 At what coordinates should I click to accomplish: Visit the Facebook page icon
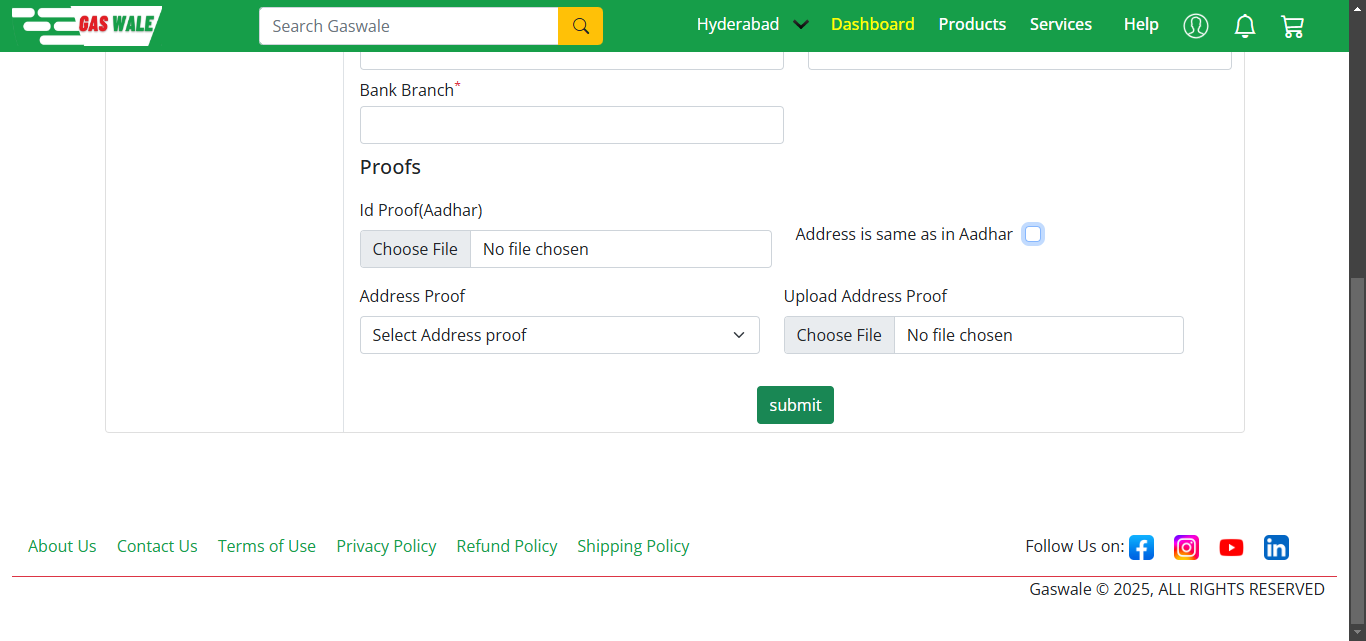pyautogui.click(x=1141, y=547)
